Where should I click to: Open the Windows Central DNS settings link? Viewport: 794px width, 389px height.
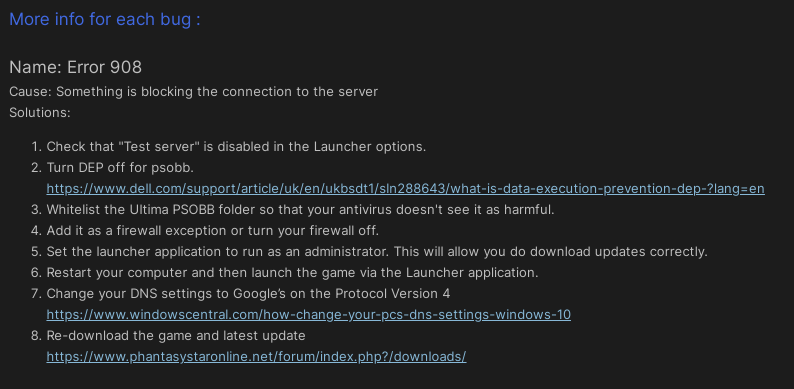[x=308, y=315]
